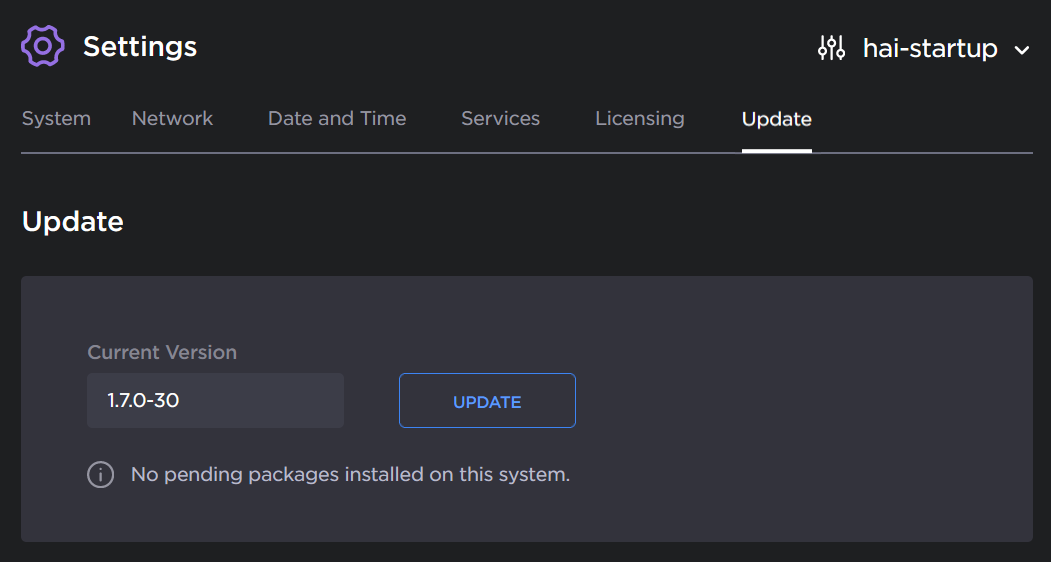Click the No pending packages message text
Image resolution: width=1051 pixels, height=562 pixels.
350,475
